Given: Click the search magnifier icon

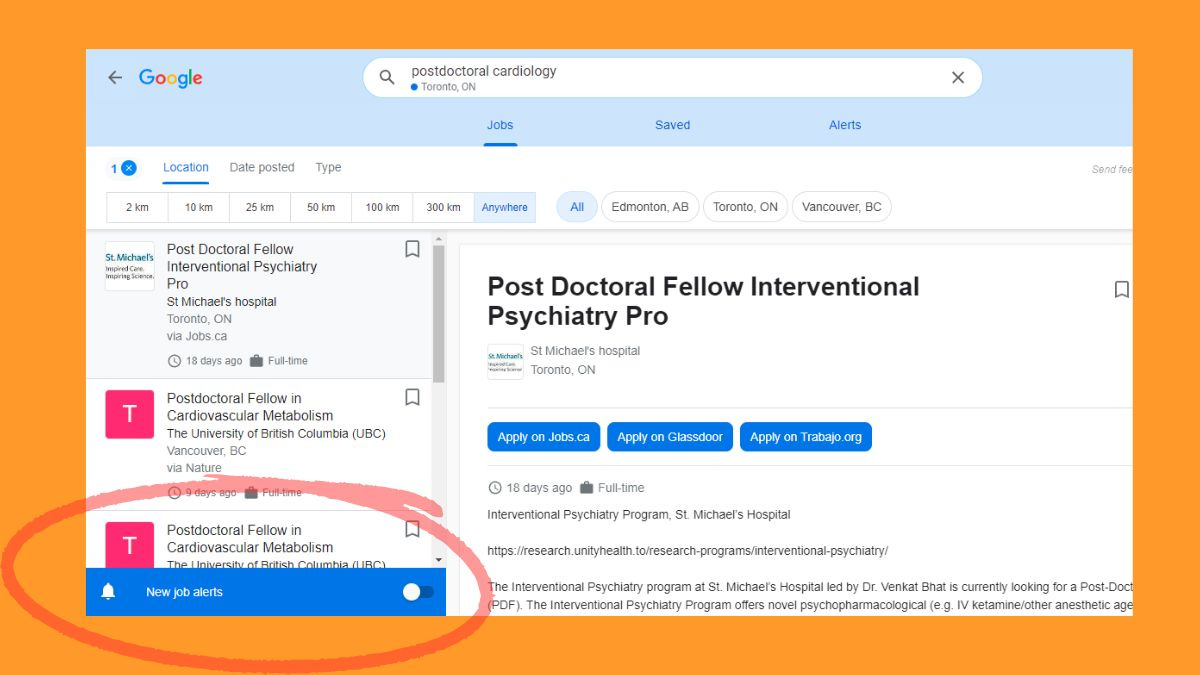Looking at the screenshot, I should [x=387, y=77].
